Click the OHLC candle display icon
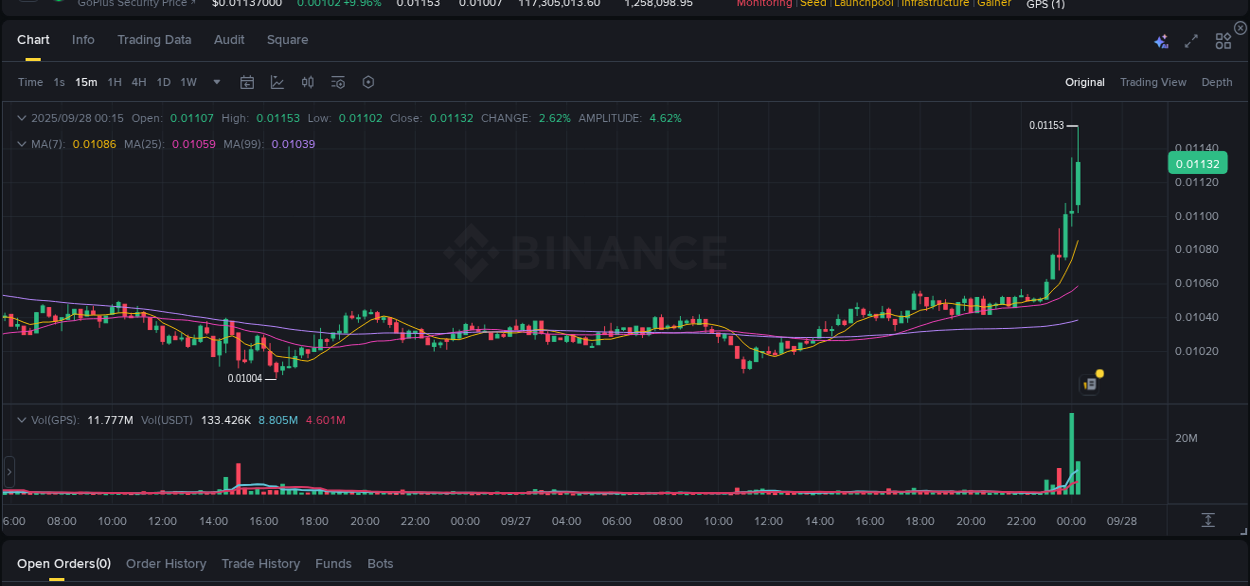The height and width of the screenshot is (586, 1250). tap(307, 82)
